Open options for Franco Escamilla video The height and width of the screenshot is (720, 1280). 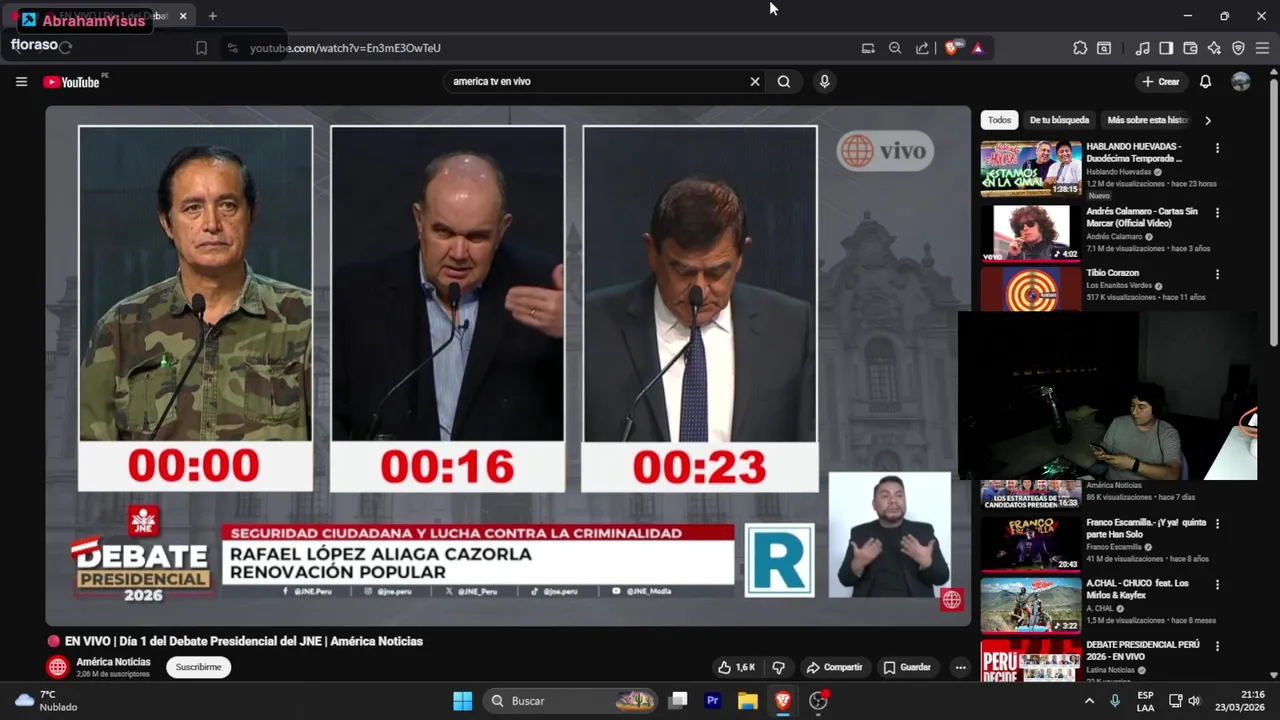point(1217,523)
